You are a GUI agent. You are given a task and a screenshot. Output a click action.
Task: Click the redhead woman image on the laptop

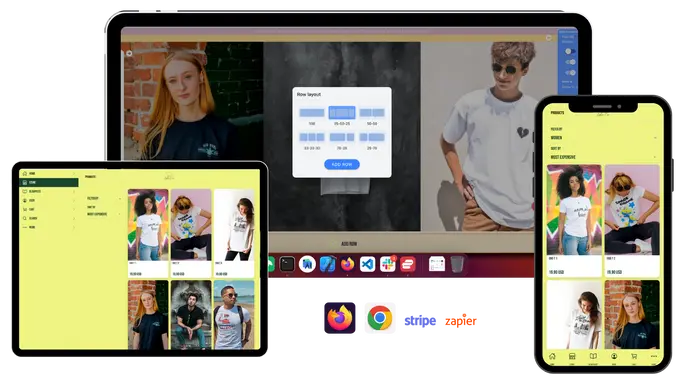pos(192,101)
